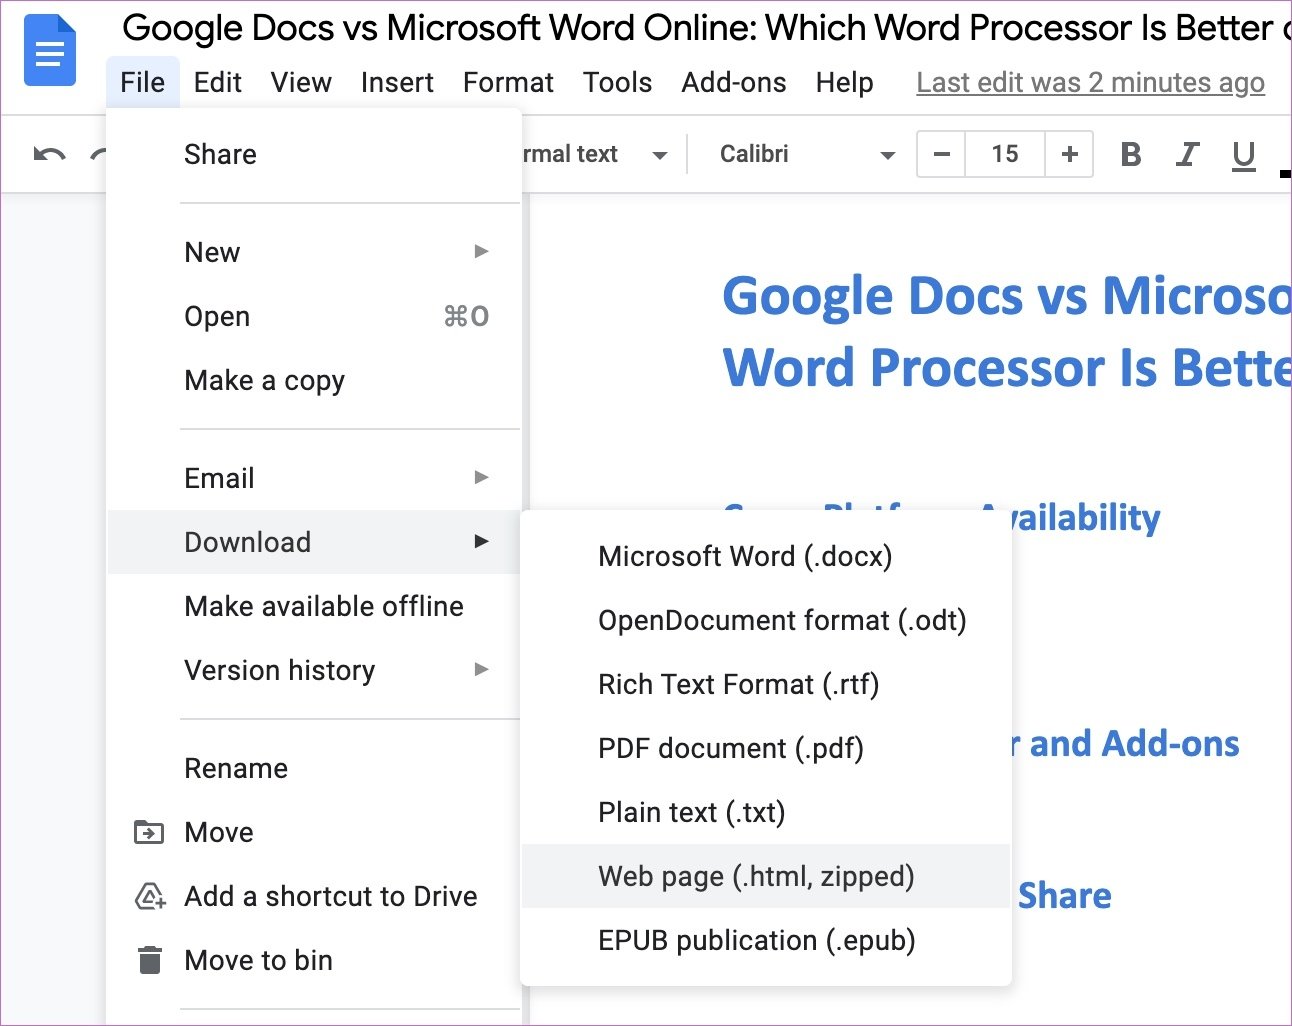Open the Calibri font dropdown
The height and width of the screenshot is (1026, 1292).
pos(800,154)
